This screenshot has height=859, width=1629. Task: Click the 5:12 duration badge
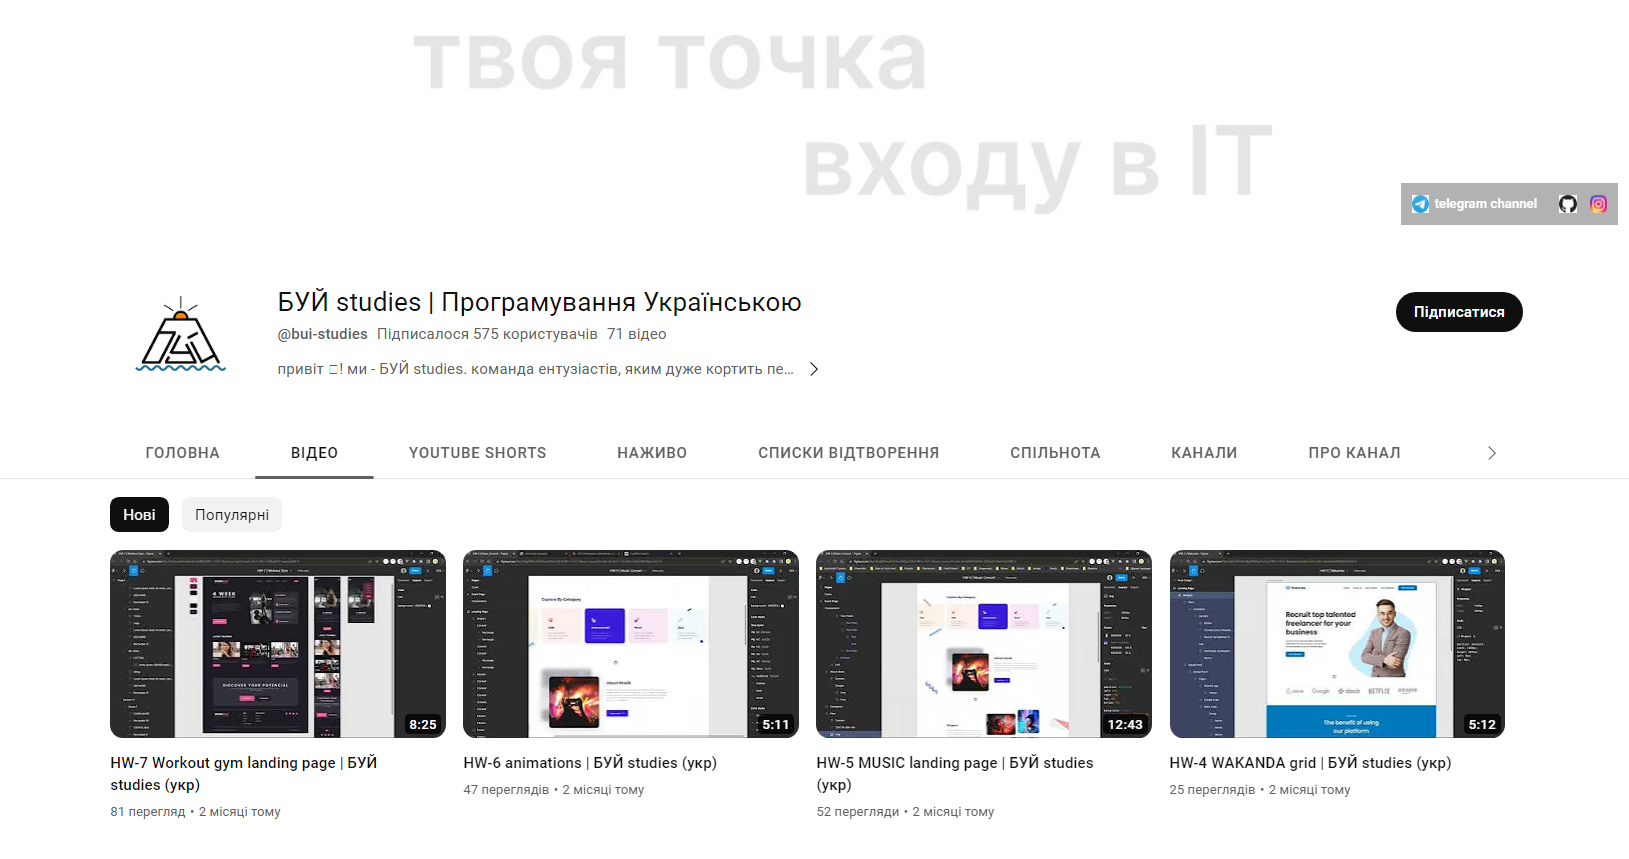[x=1482, y=724]
